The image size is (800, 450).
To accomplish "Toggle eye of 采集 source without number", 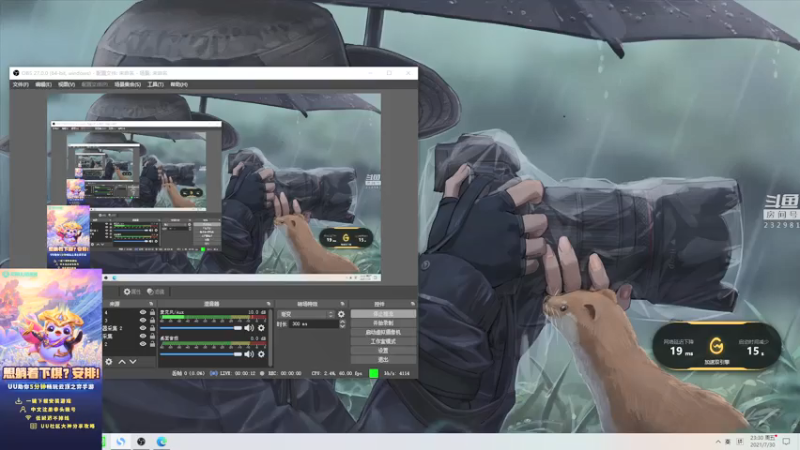I will pos(143,336).
